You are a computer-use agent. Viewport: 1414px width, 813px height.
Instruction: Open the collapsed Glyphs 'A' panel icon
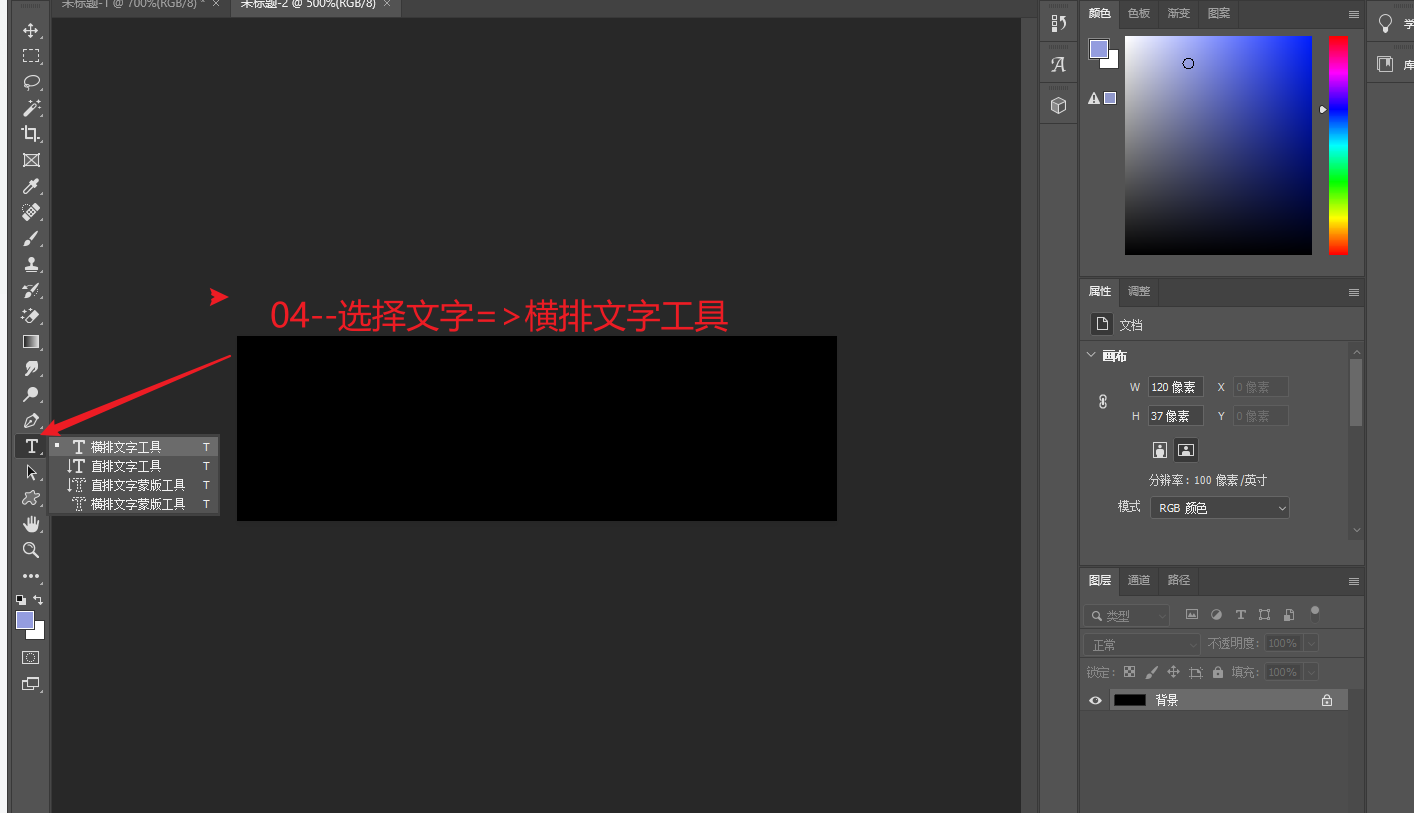pyautogui.click(x=1058, y=65)
